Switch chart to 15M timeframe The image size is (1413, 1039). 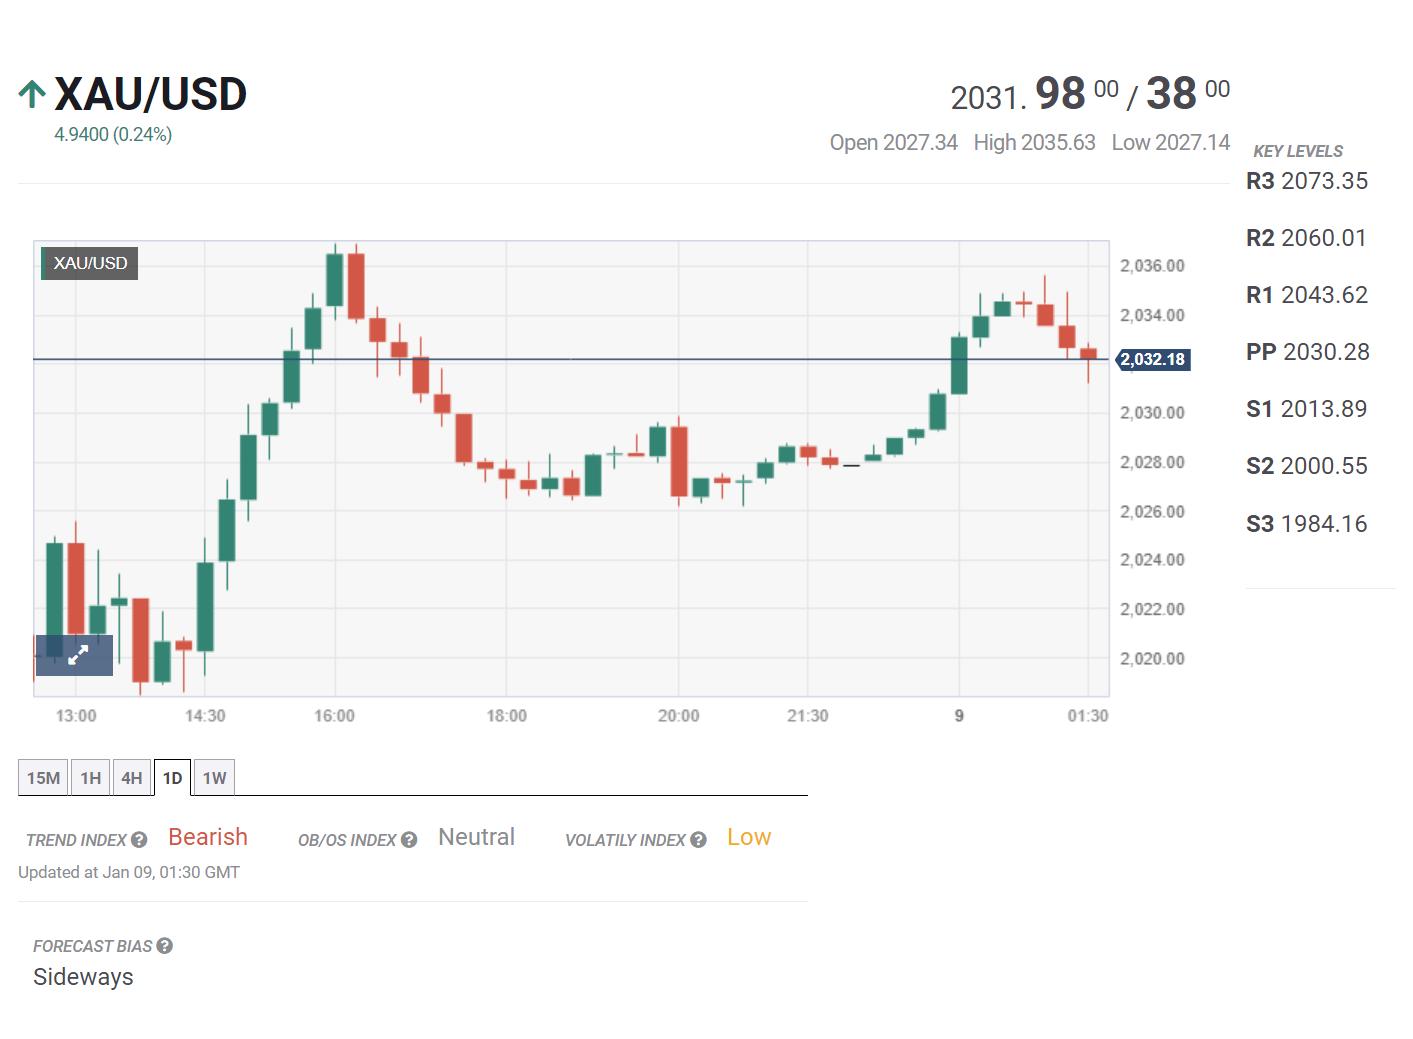coord(43,778)
